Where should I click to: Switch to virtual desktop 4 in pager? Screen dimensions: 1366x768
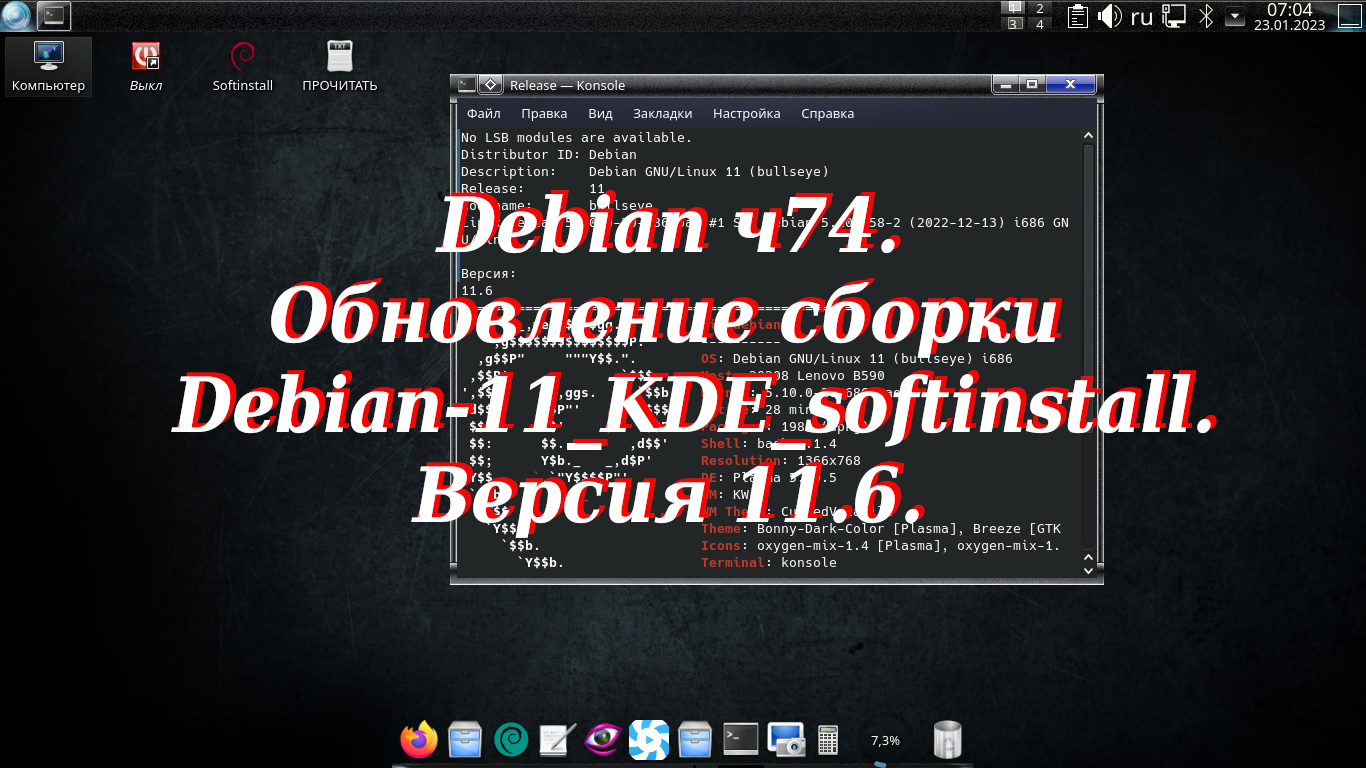coord(1039,24)
